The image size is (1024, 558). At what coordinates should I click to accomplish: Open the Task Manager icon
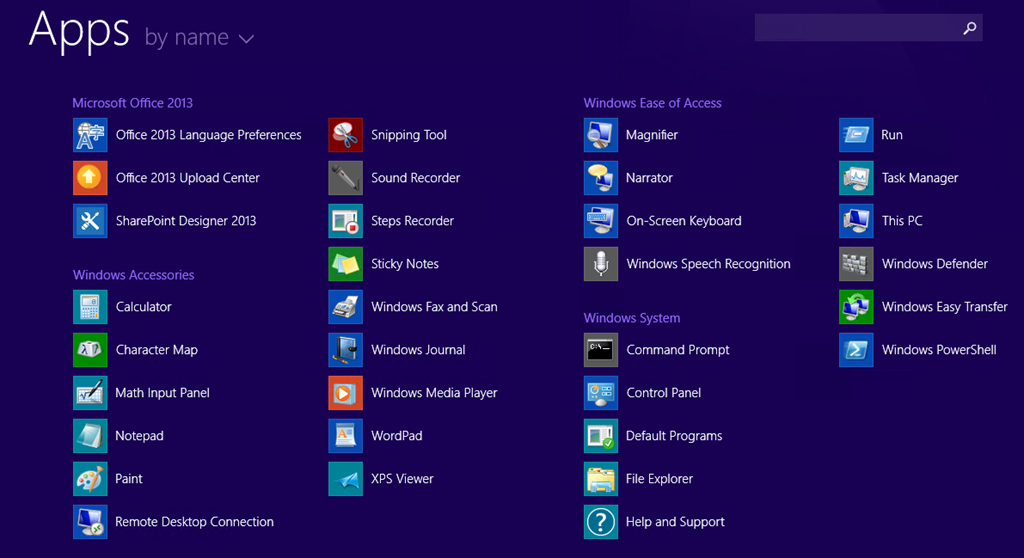[x=856, y=178]
